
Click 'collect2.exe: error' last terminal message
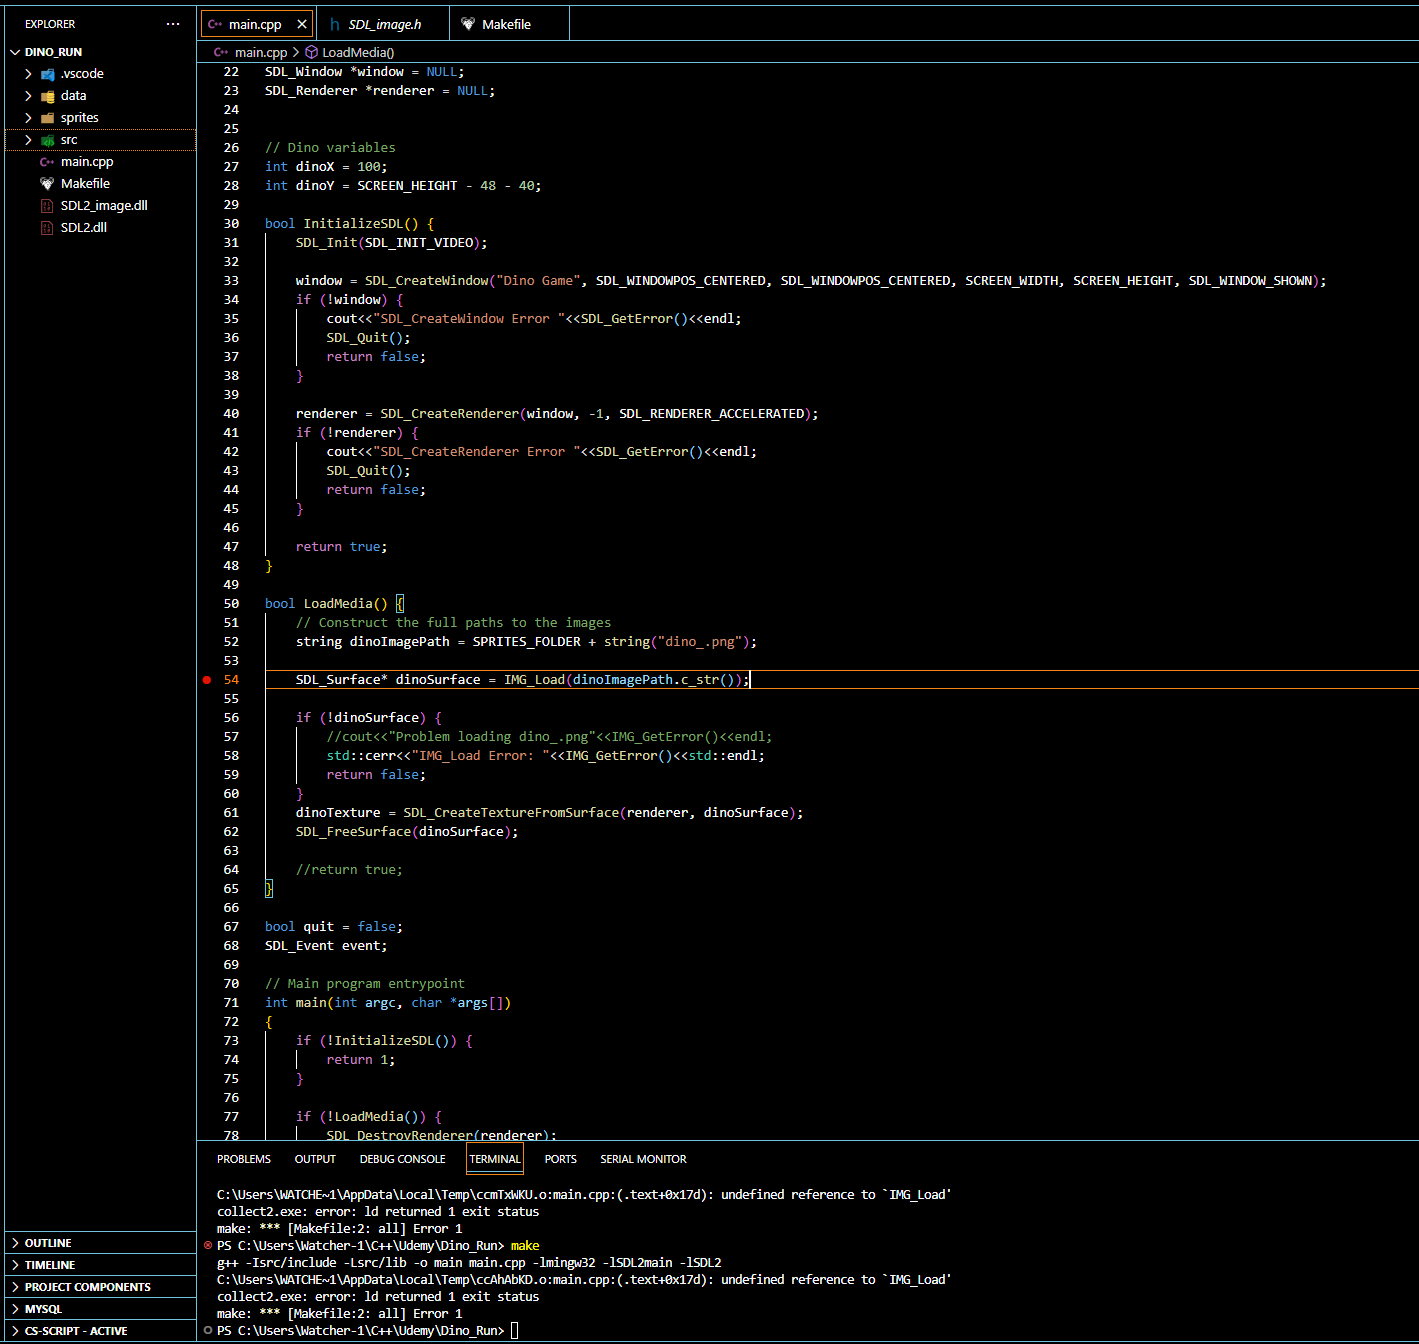point(378,1297)
